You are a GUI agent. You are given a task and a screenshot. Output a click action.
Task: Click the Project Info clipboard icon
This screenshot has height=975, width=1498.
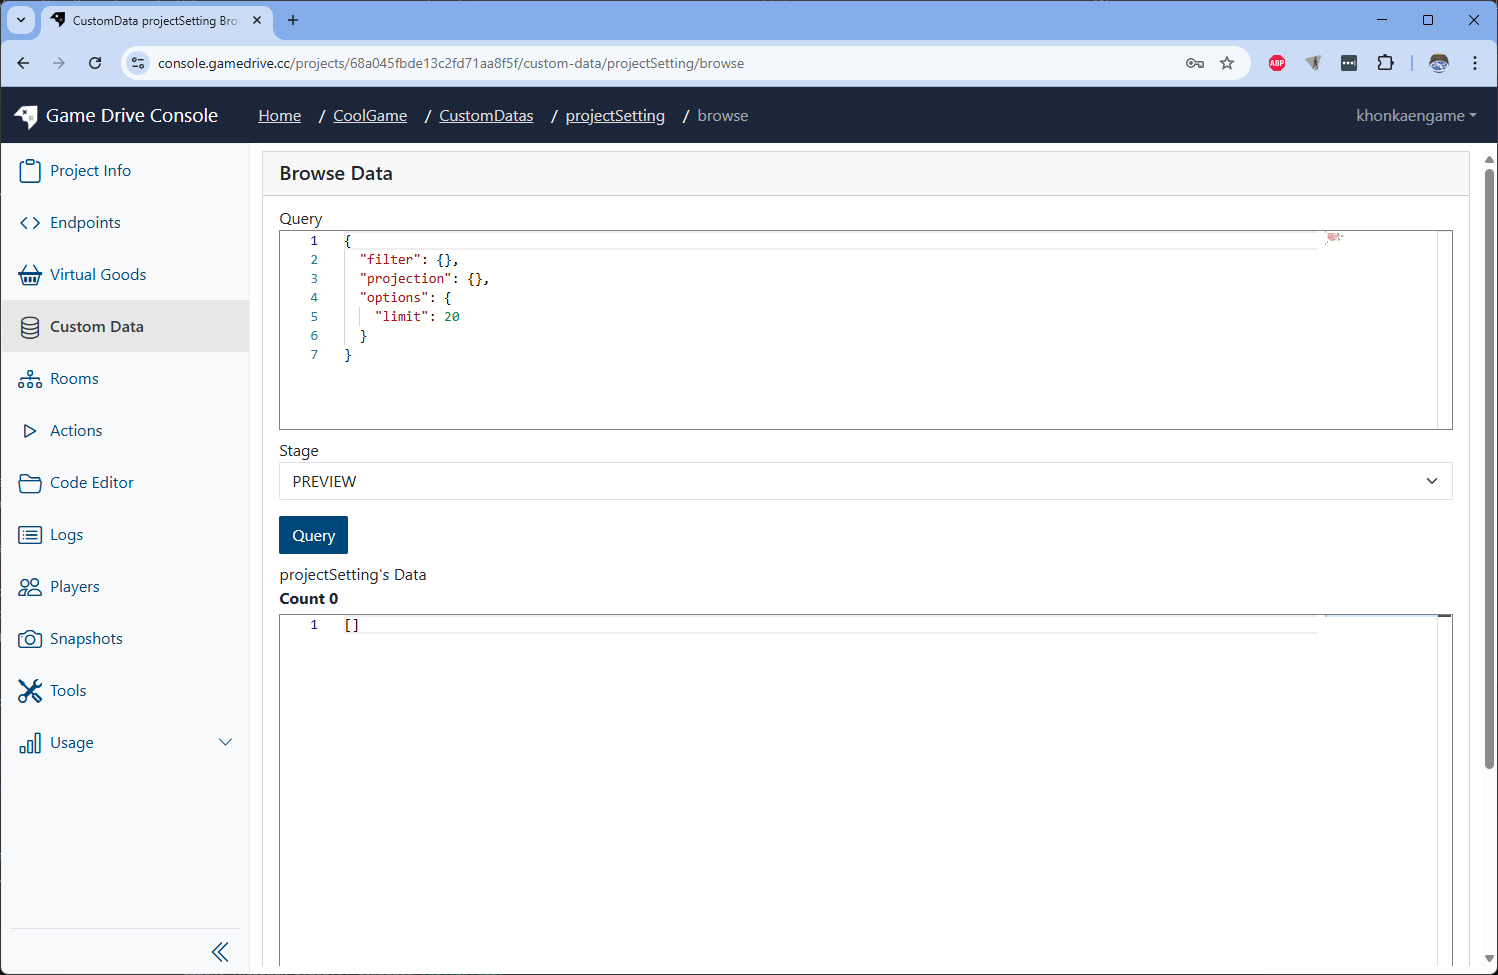pyautogui.click(x=30, y=171)
